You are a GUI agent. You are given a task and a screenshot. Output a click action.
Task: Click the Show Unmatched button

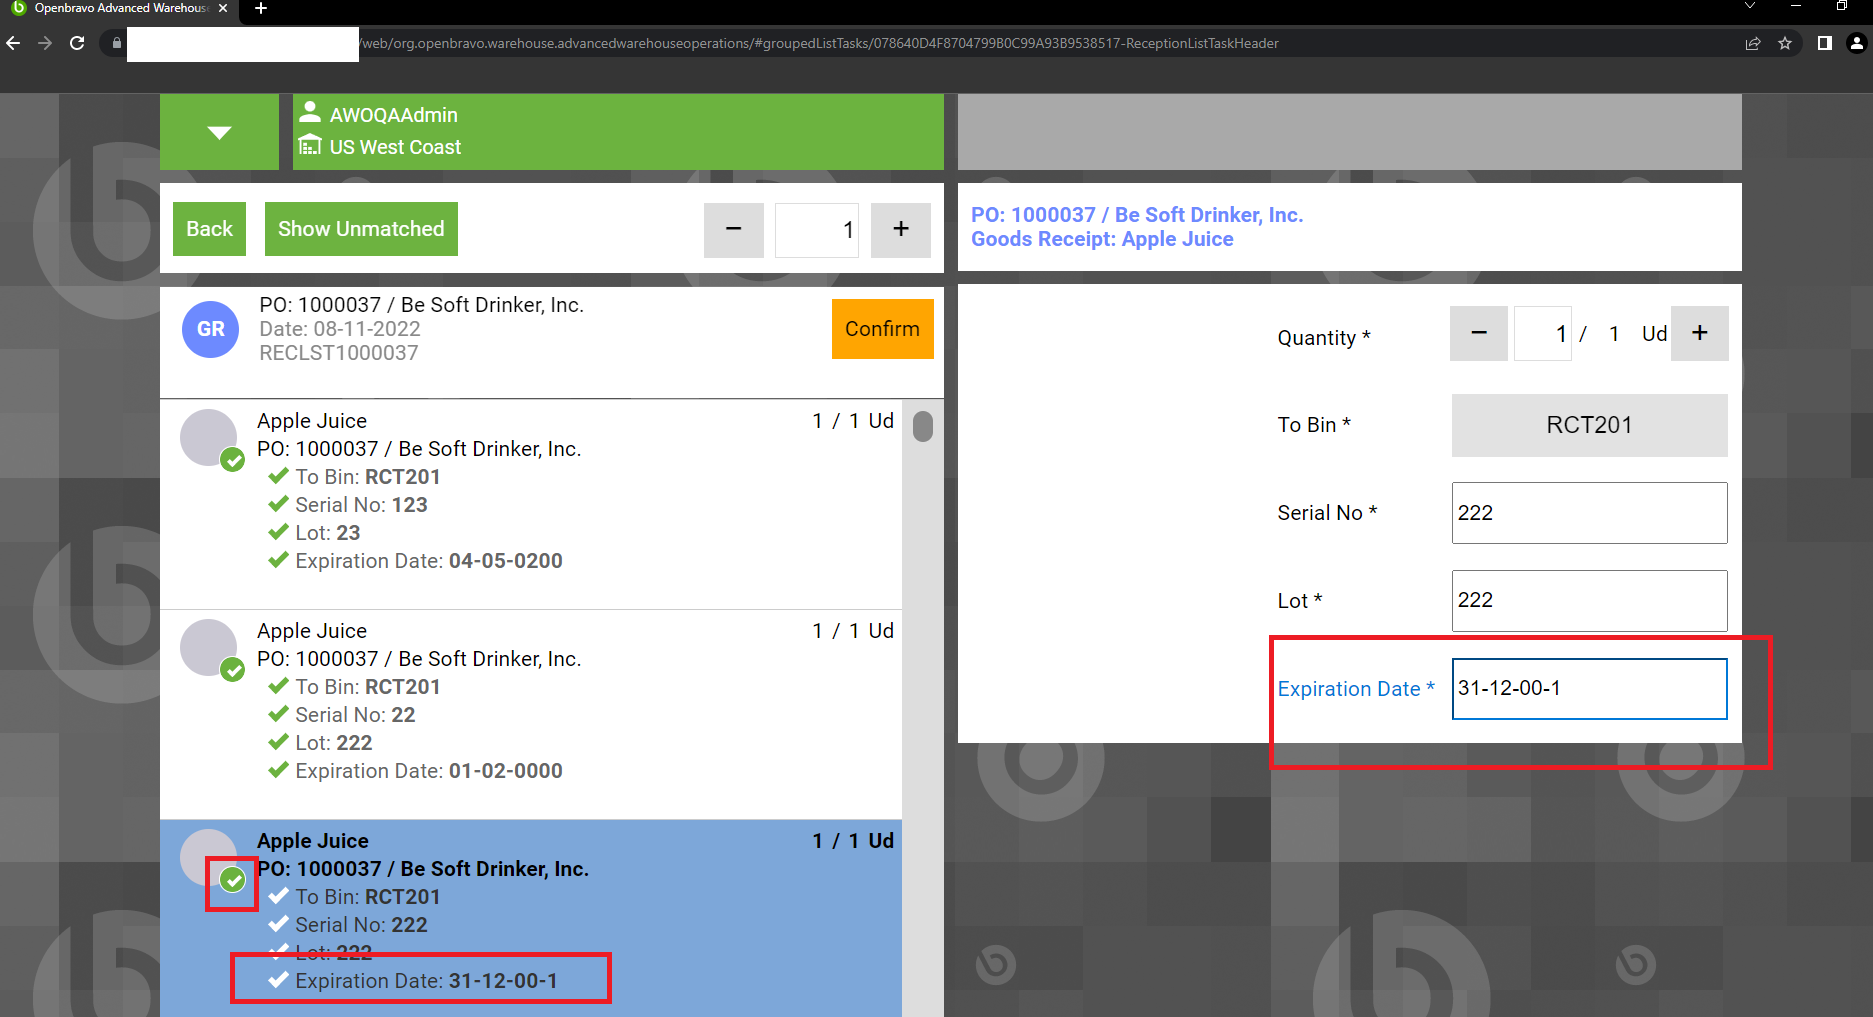tap(361, 229)
